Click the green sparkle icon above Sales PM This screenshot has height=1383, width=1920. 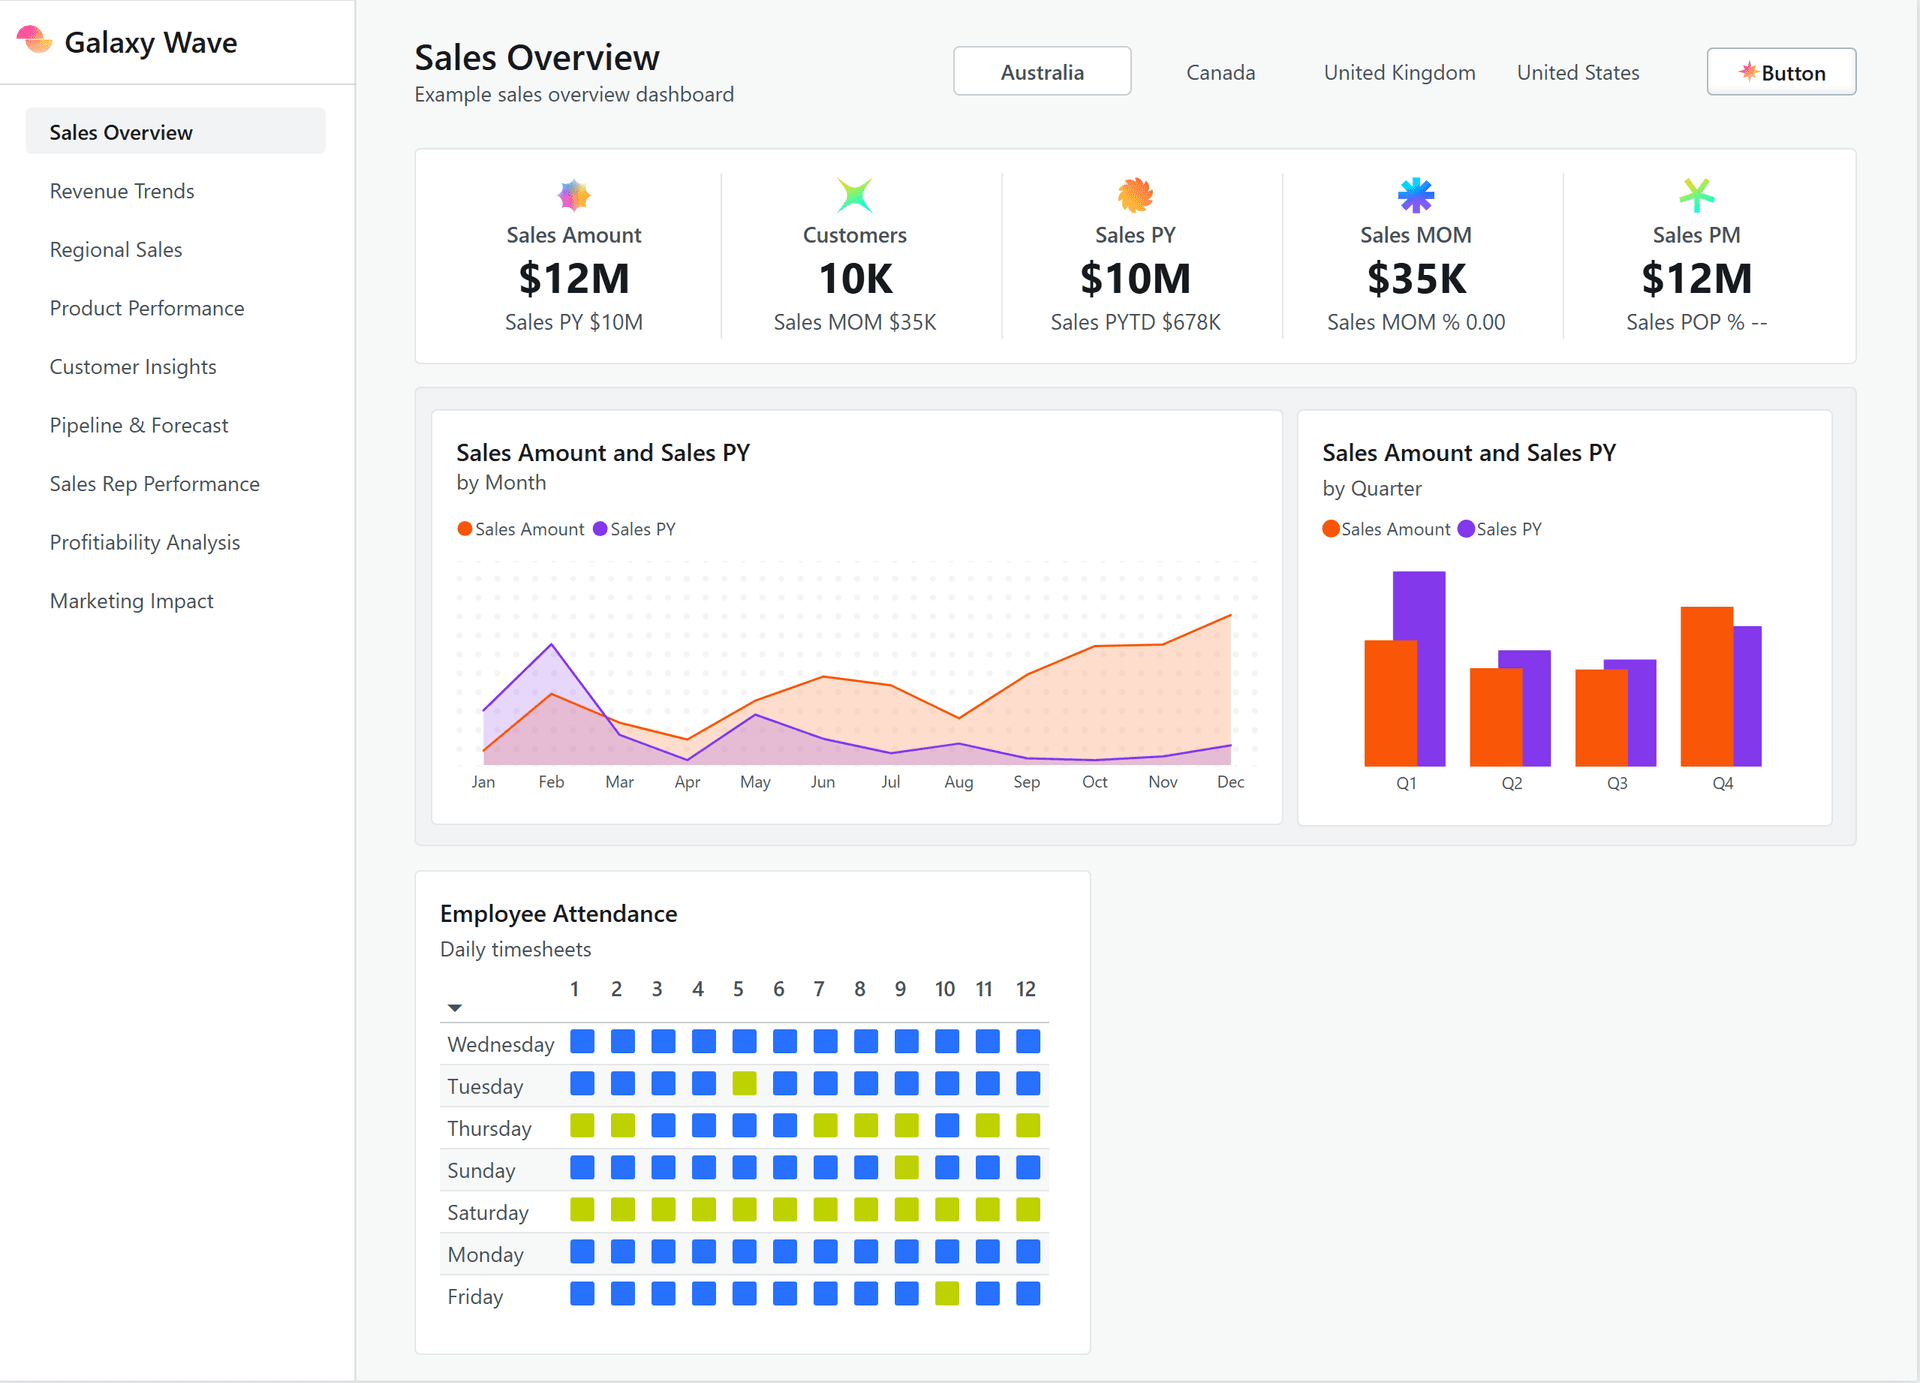1696,195
